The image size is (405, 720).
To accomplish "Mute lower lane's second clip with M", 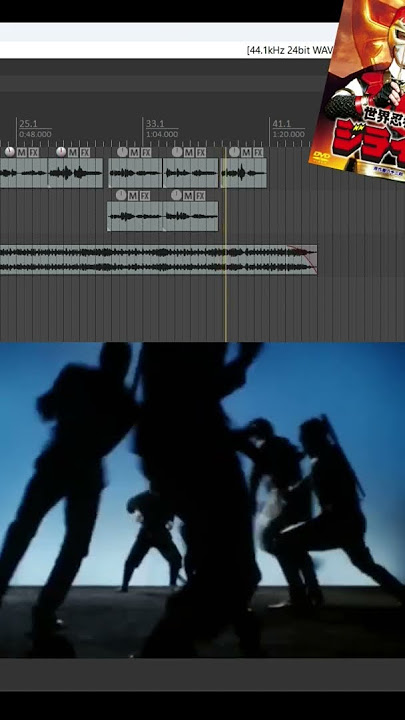I will 188,196.
